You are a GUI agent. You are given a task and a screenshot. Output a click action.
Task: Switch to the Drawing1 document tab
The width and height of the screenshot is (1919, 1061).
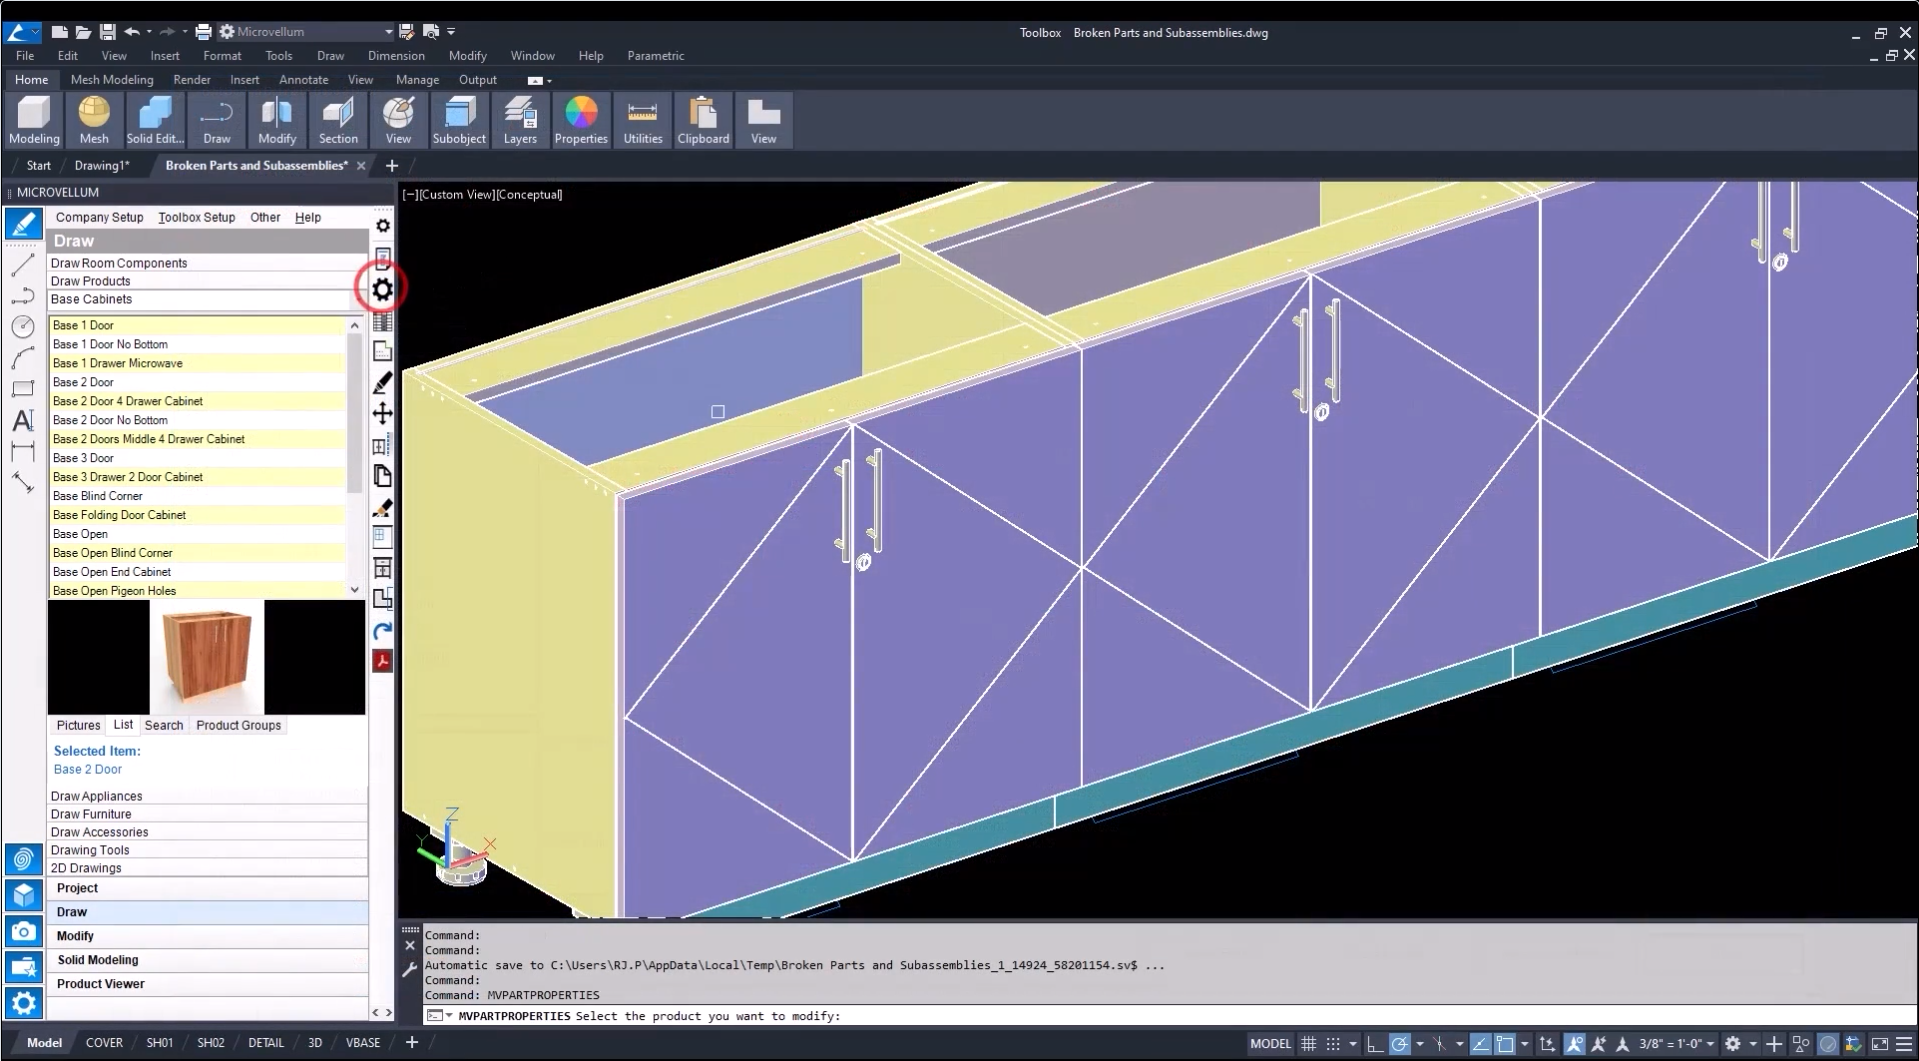[x=102, y=165]
